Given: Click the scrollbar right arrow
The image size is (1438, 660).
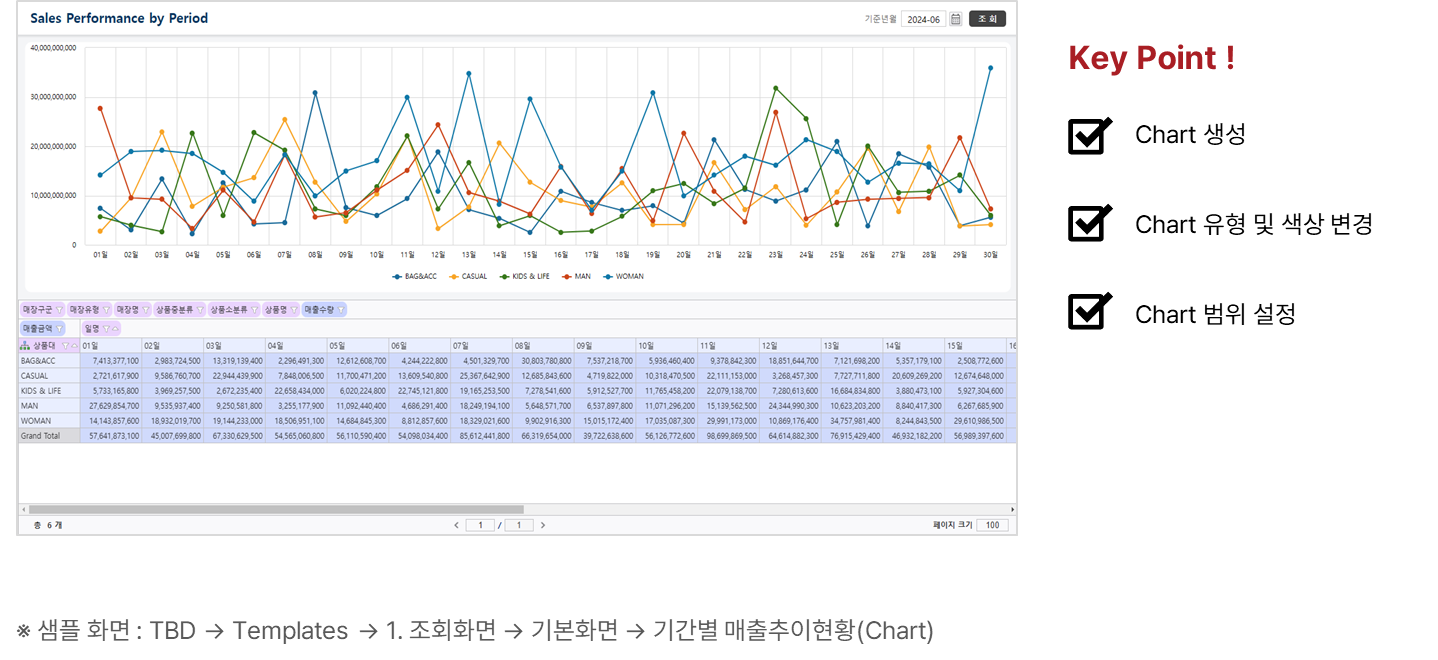Looking at the screenshot, I should click(1012, 509).
